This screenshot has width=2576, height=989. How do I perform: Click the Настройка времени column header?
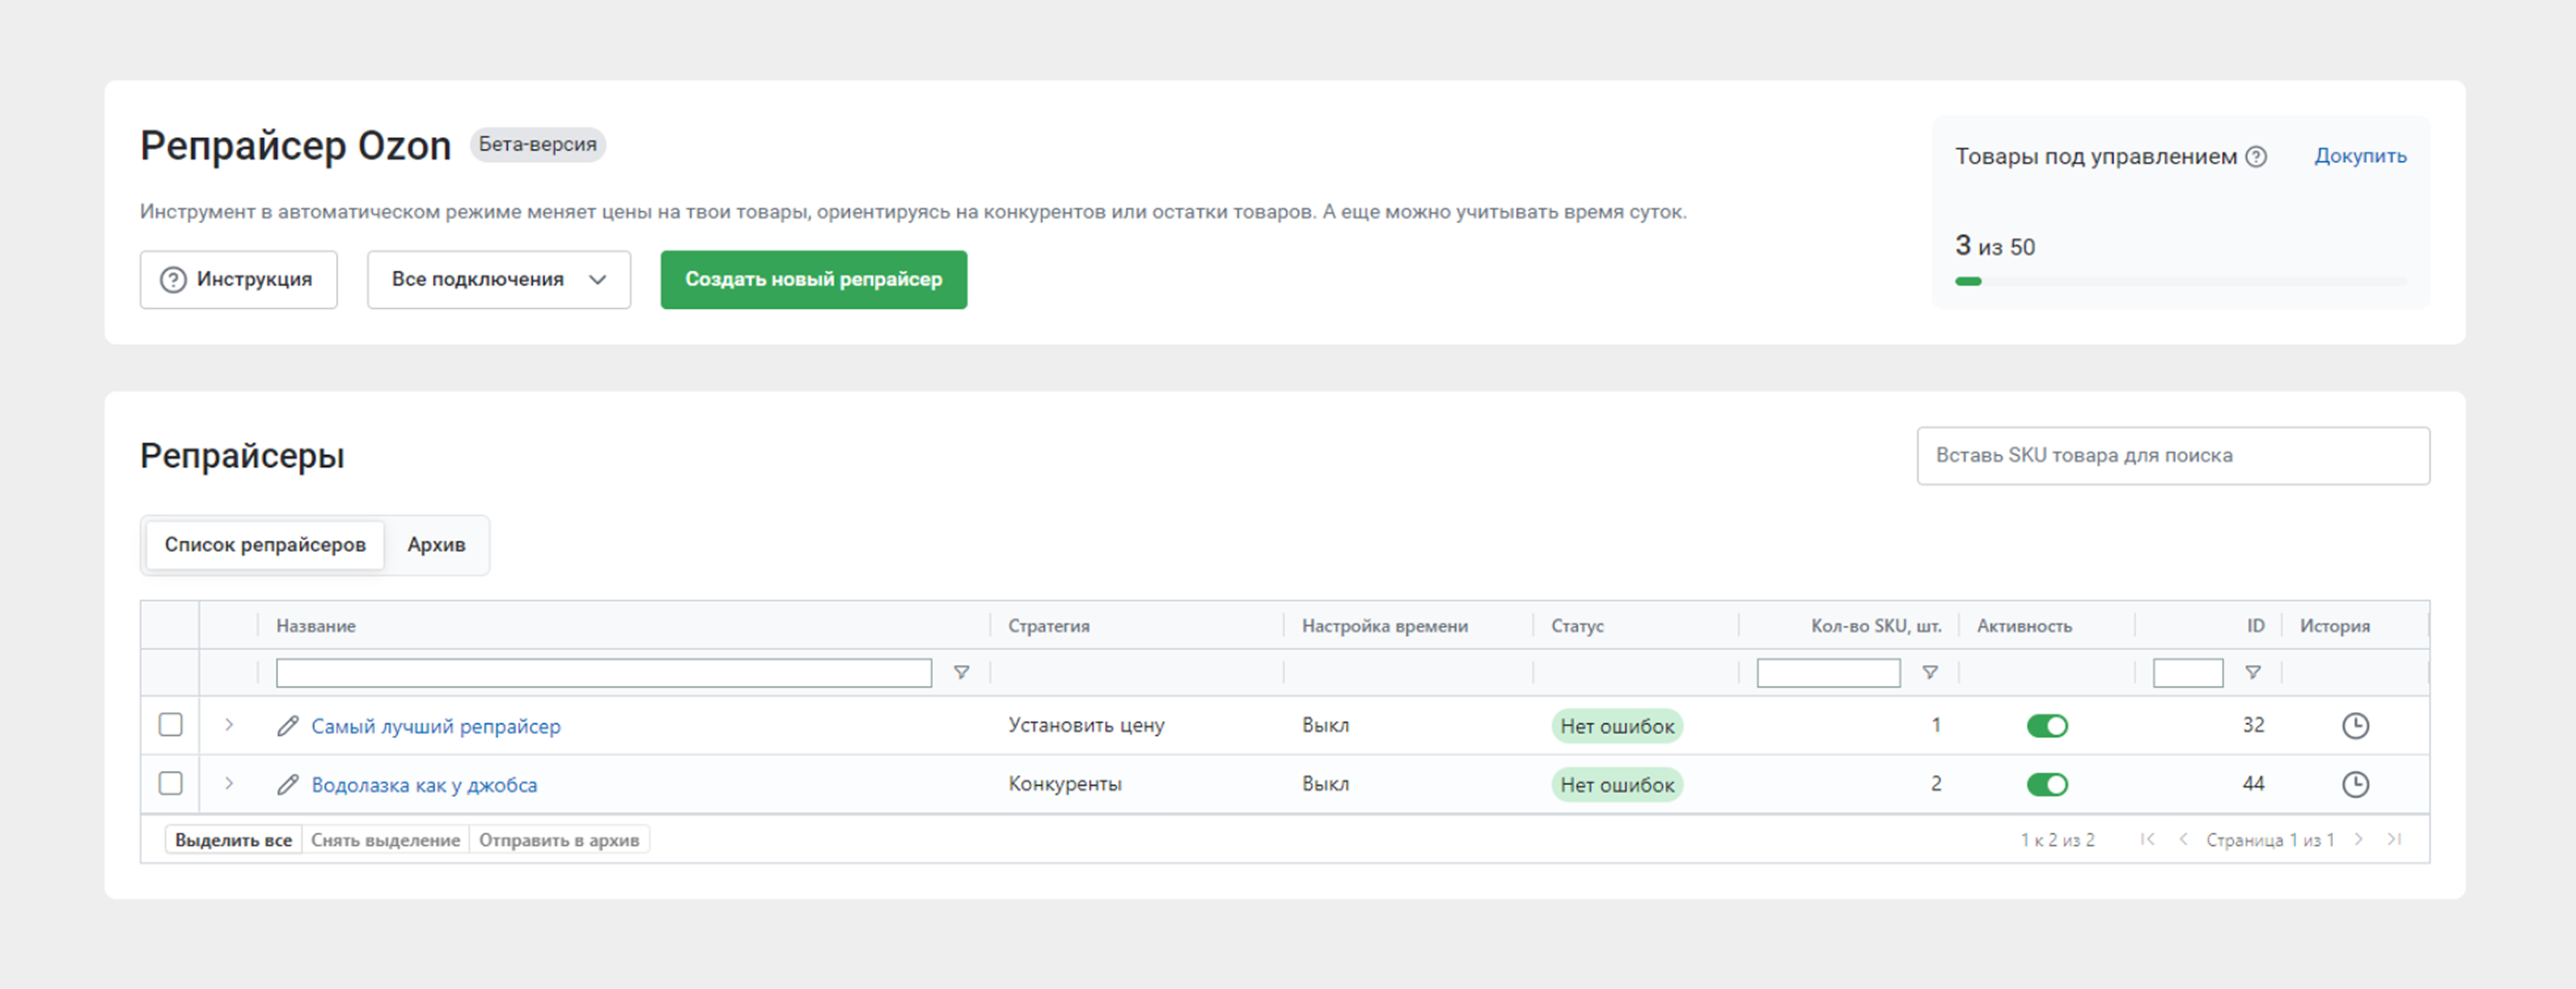(1385, 626)
